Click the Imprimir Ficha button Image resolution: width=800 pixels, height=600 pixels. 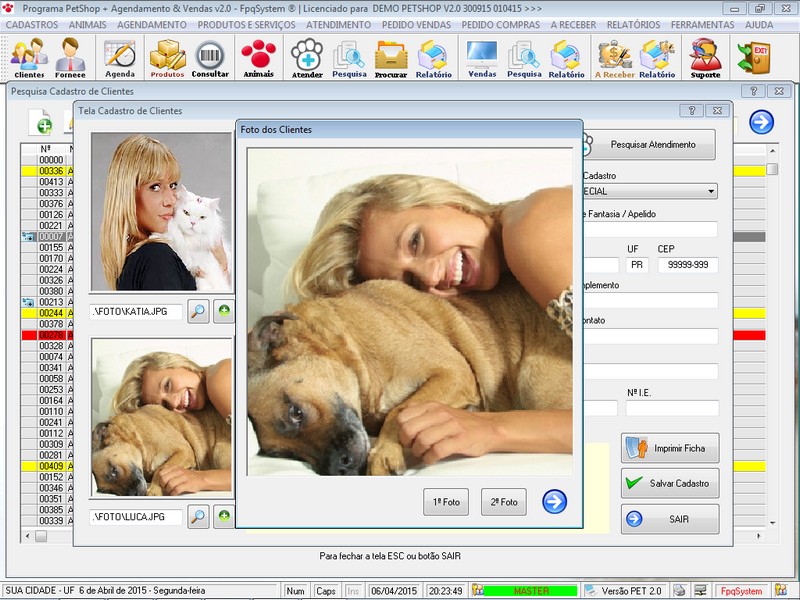click(669, 447)
